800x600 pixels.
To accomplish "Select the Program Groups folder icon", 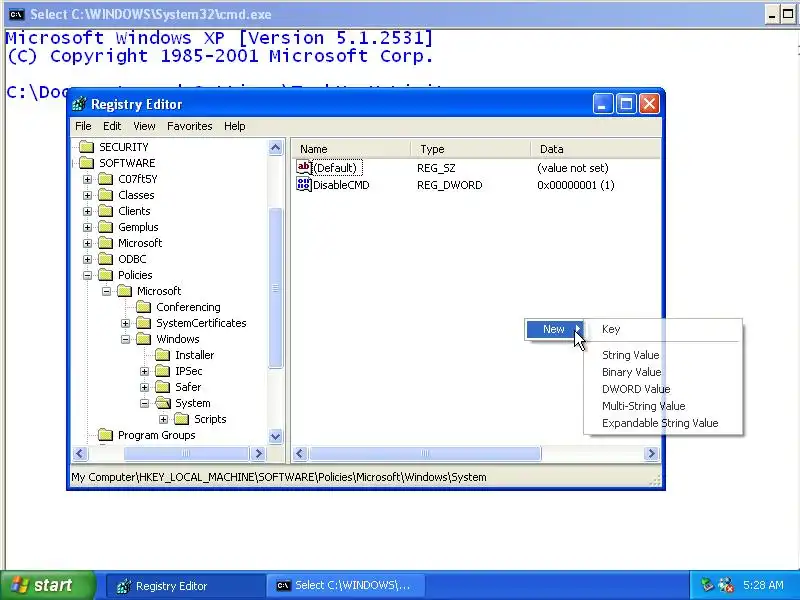I will (106, 435).
